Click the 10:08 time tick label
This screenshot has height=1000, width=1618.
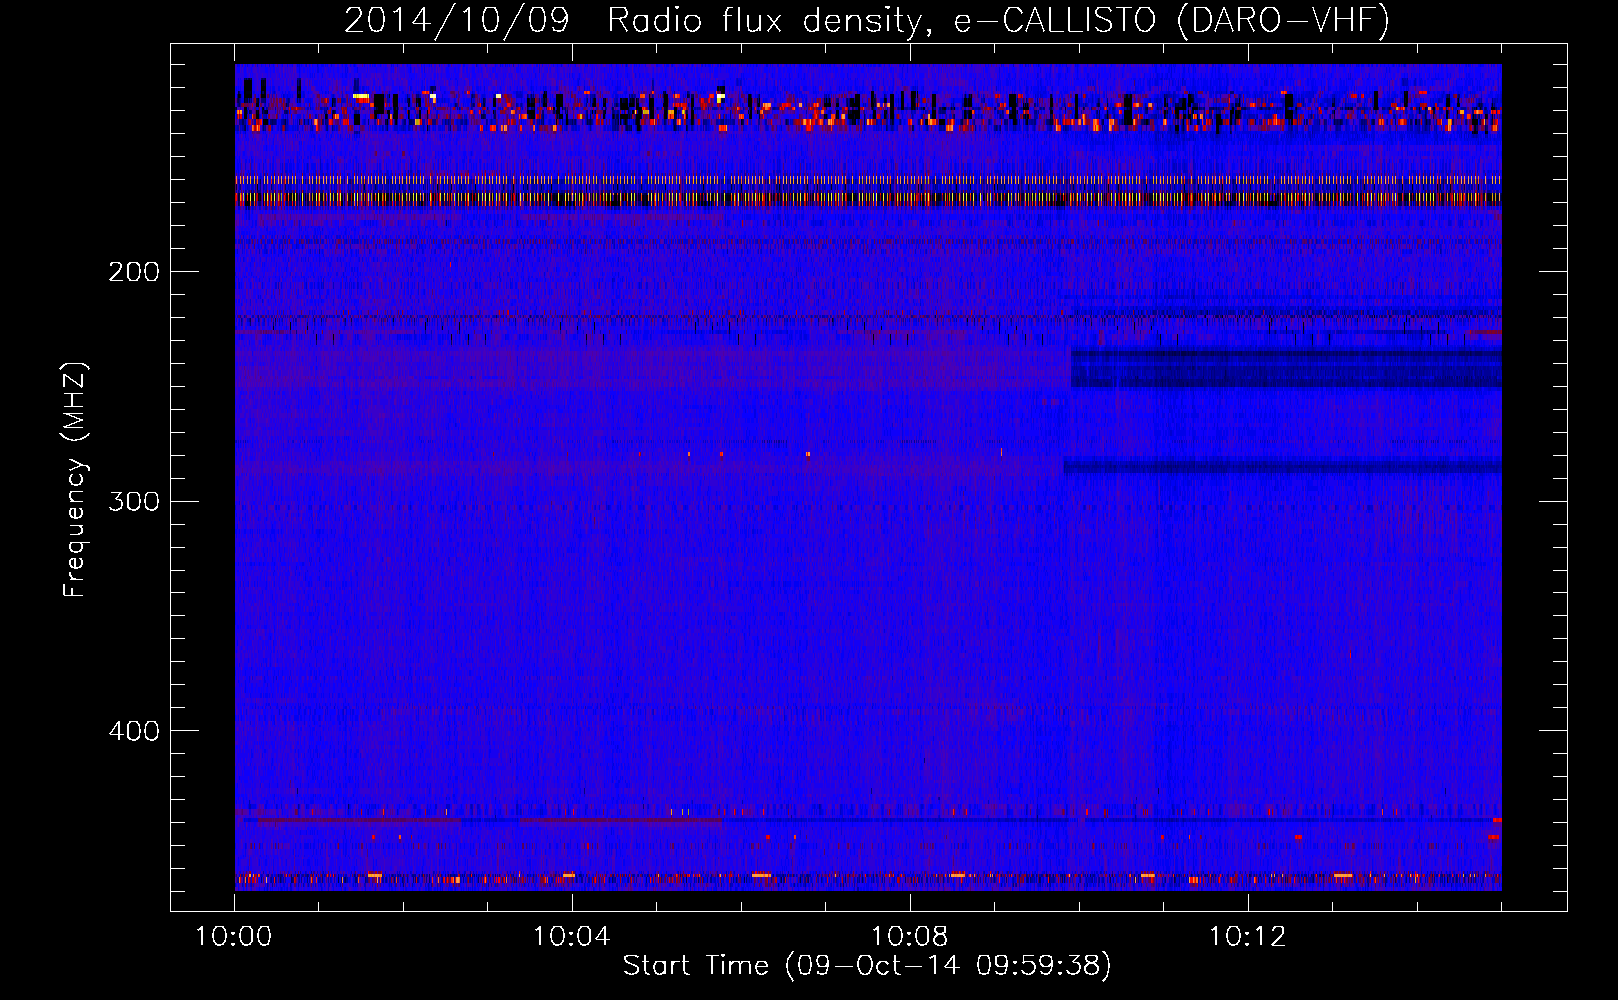[910, 937]
